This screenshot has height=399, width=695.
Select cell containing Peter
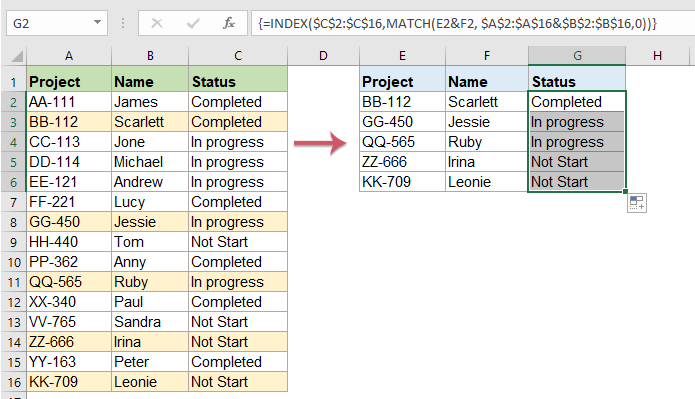(150, 362)
